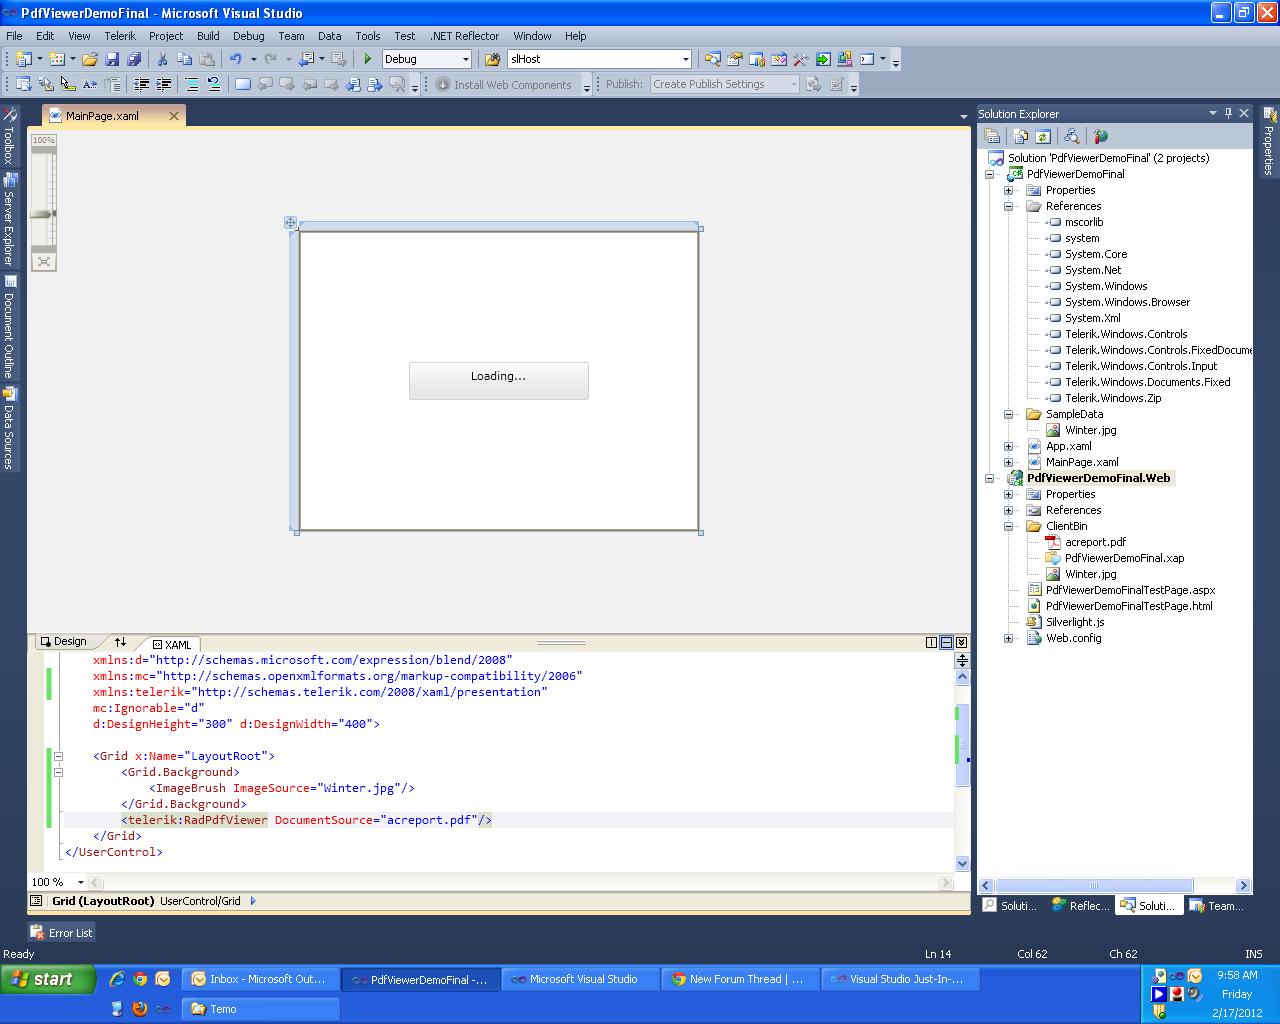Click the Copy toolbar icon
Viewport: 1280px width, 1024px height.
pyautogui.click(x=184, y=60)
